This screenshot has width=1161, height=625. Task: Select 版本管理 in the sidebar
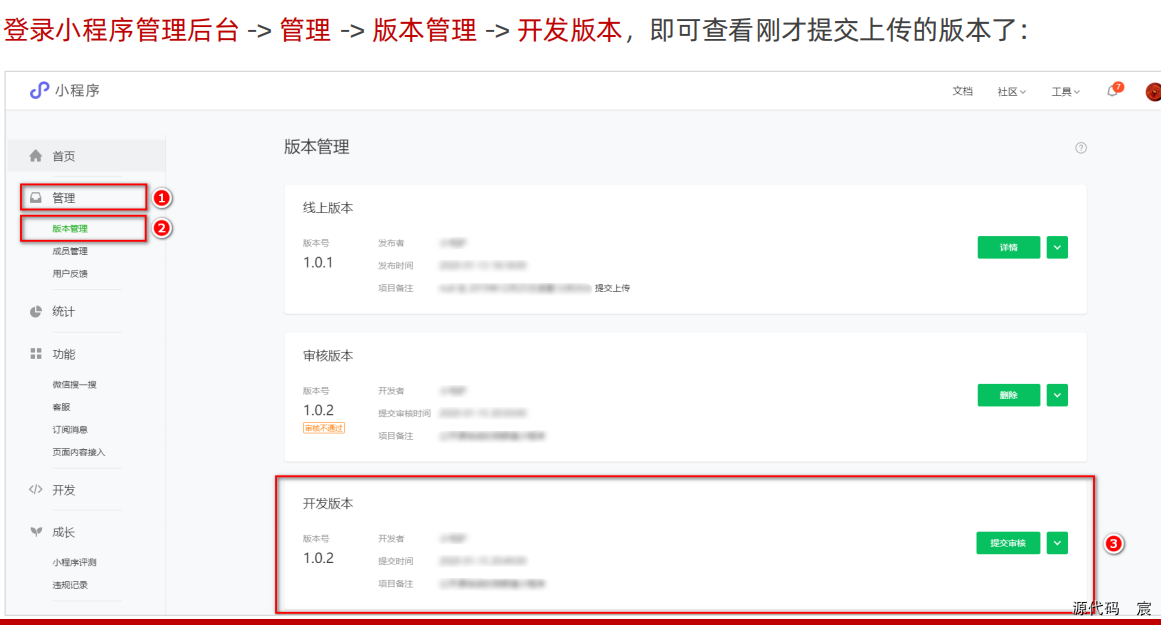click(x=70, y=229)
